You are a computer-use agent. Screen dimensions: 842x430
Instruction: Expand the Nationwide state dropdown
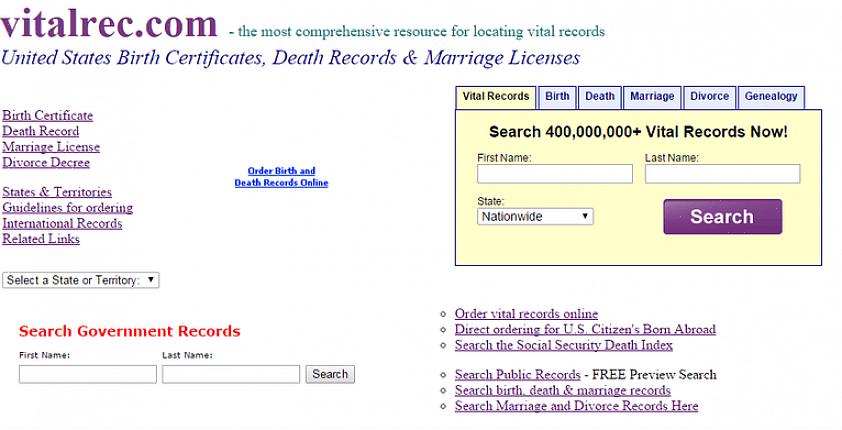click(x=535, y=216)
